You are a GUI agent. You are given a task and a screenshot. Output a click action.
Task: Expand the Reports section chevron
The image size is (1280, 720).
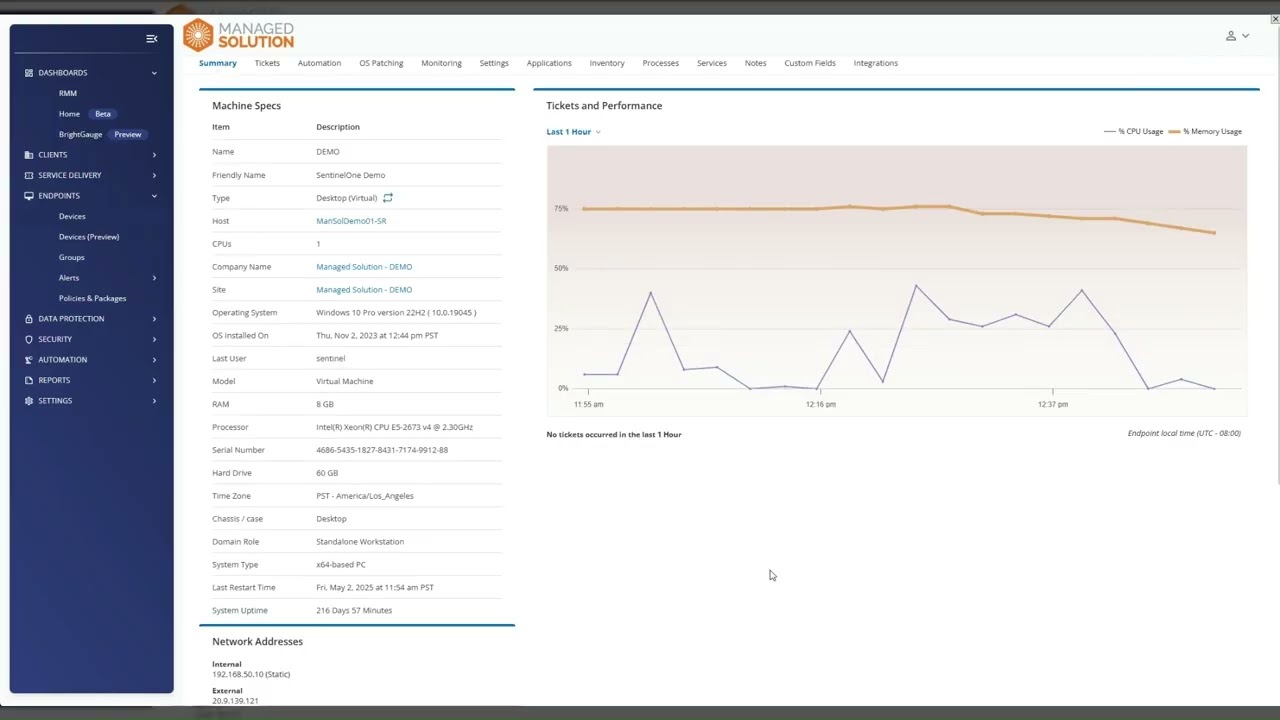154,380
